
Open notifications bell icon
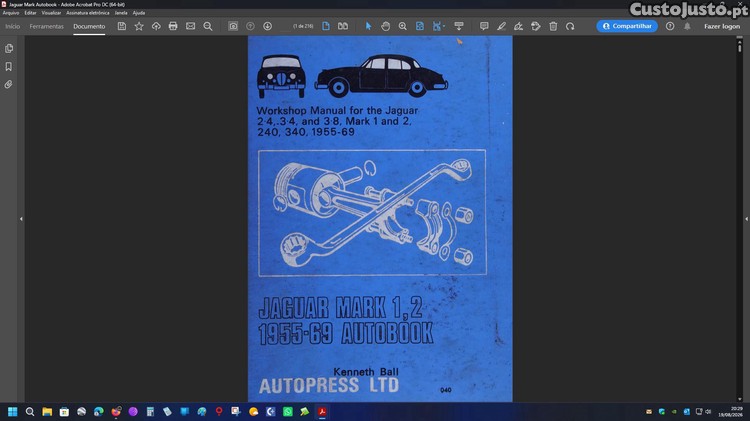(x=687, y=26)
